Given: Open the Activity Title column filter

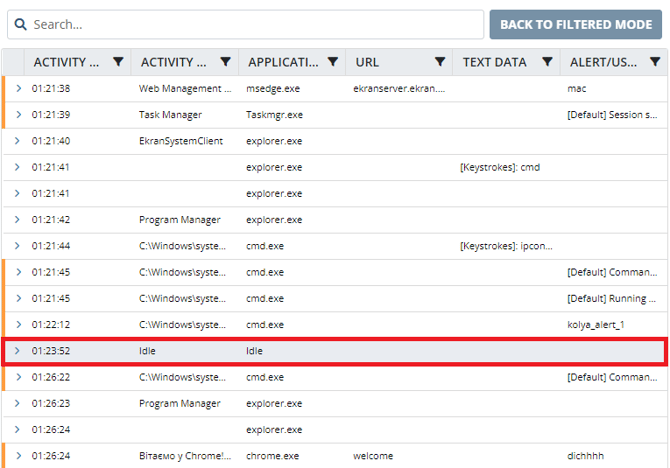Looking at the screenshot, I should tap(225, 62).
